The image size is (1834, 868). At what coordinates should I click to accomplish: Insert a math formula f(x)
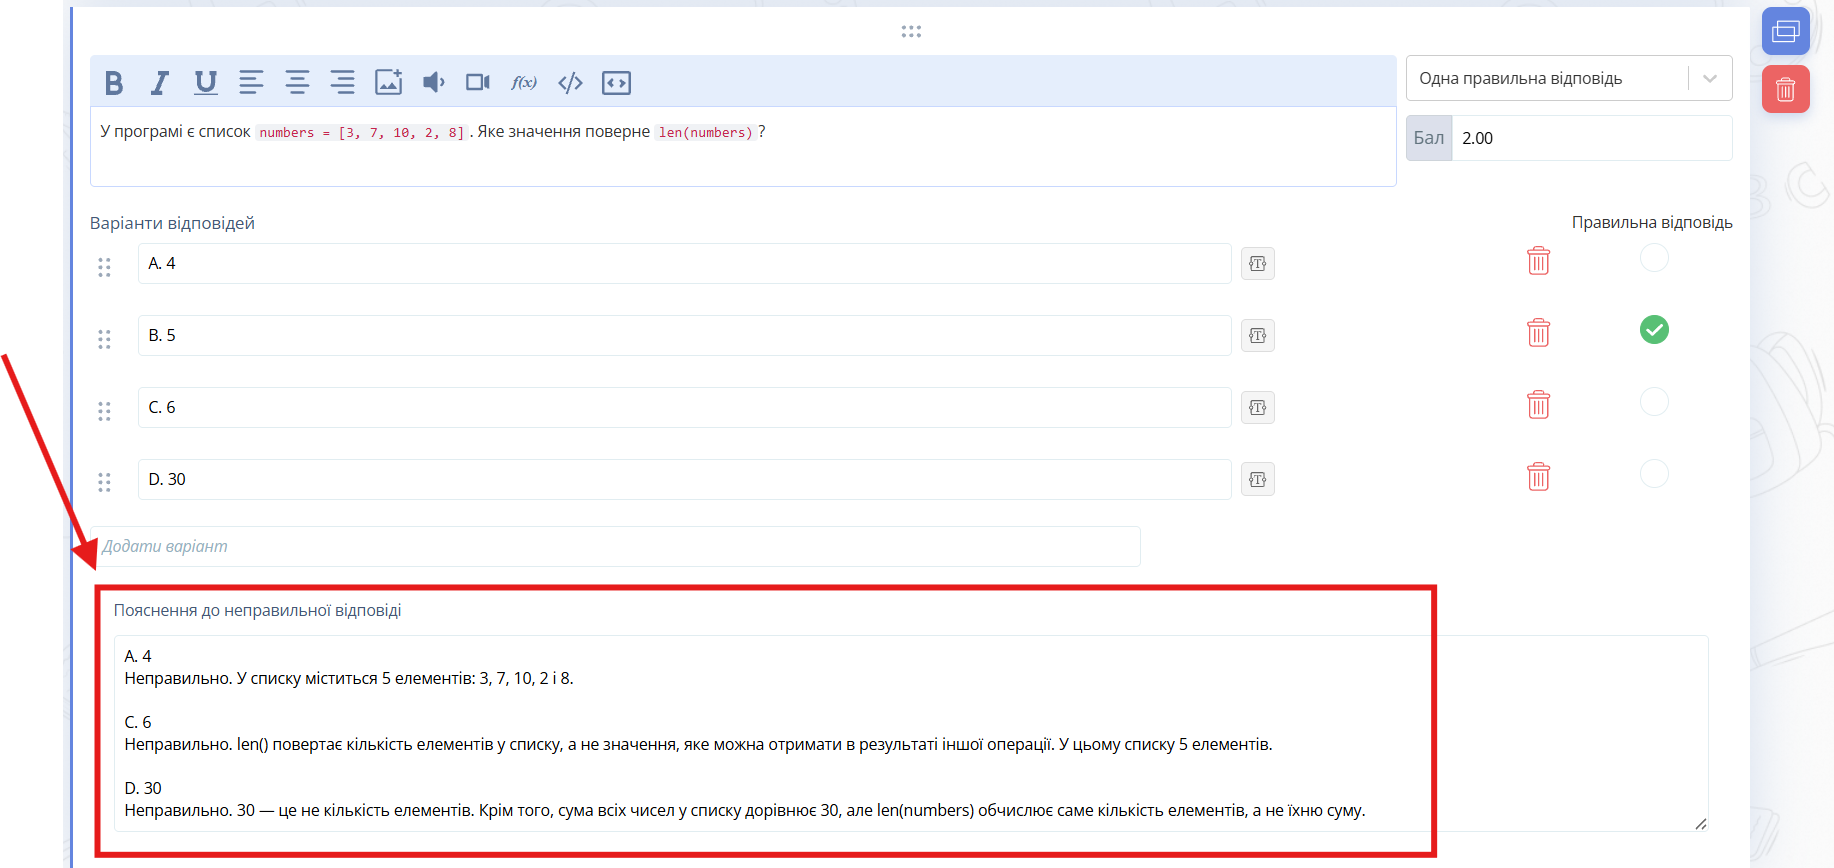(524, 83)
